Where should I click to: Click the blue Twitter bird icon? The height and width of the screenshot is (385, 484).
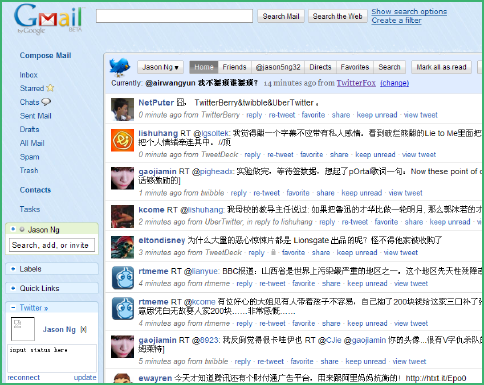(120, 67)
